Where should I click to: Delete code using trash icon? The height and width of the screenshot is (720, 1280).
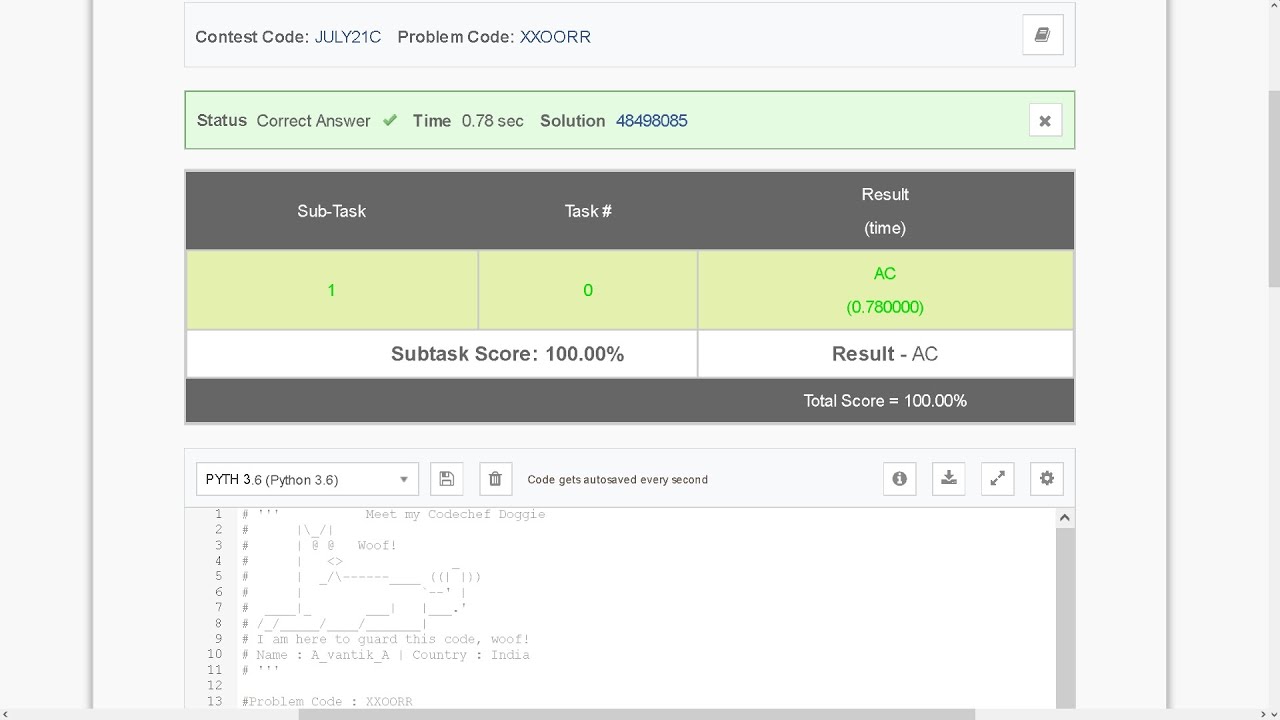495,479
